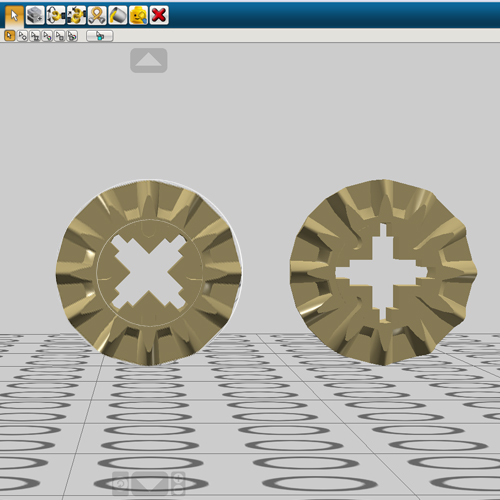Choose the Hinge rotation tool

pyautogui.click(x=56, y=15)
